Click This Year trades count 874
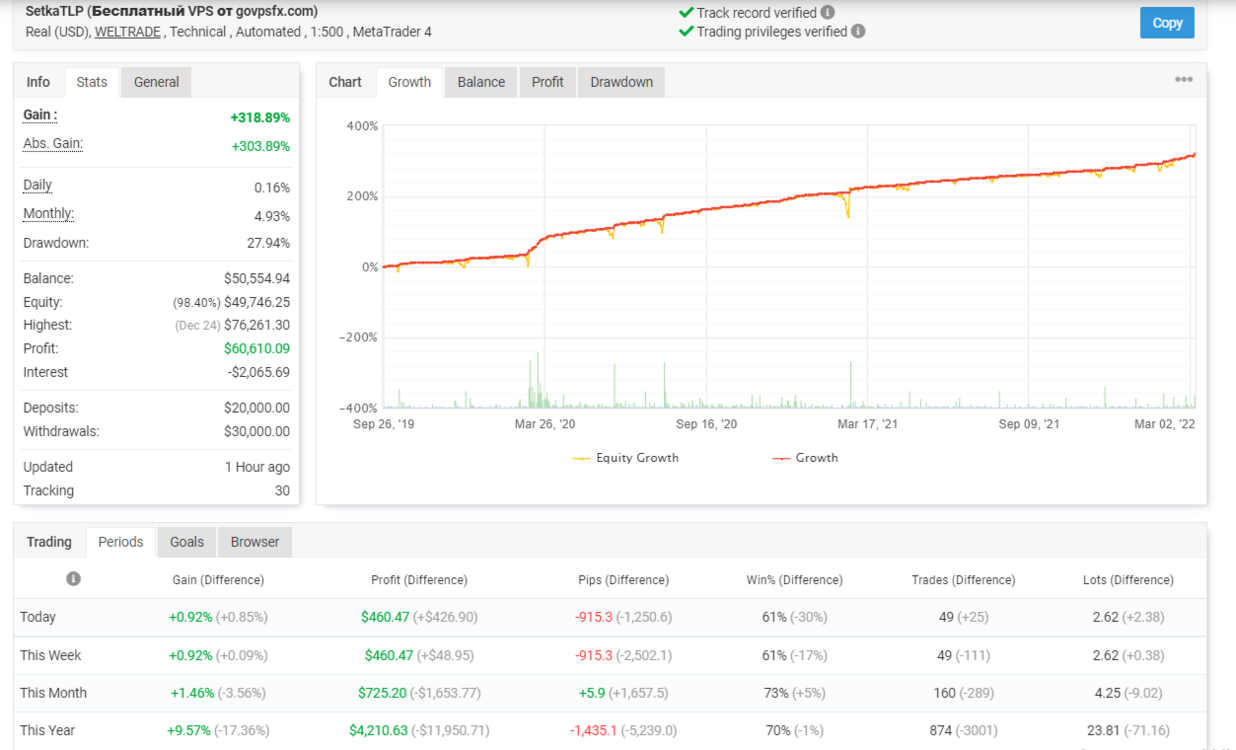The image size is (1236, 750). coord(940,730)
